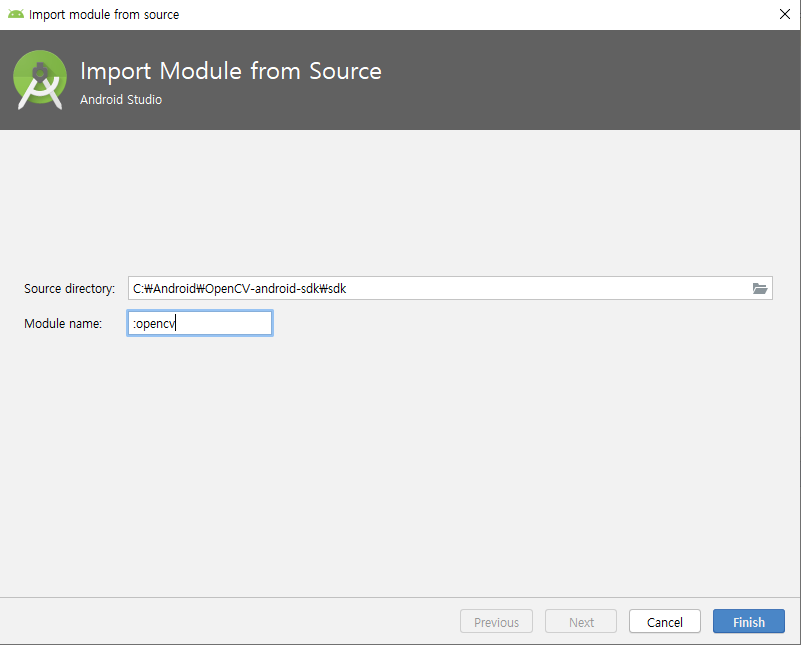
Task: Cancel the module import
Action: pyautogui.click(x=664, y=622)
